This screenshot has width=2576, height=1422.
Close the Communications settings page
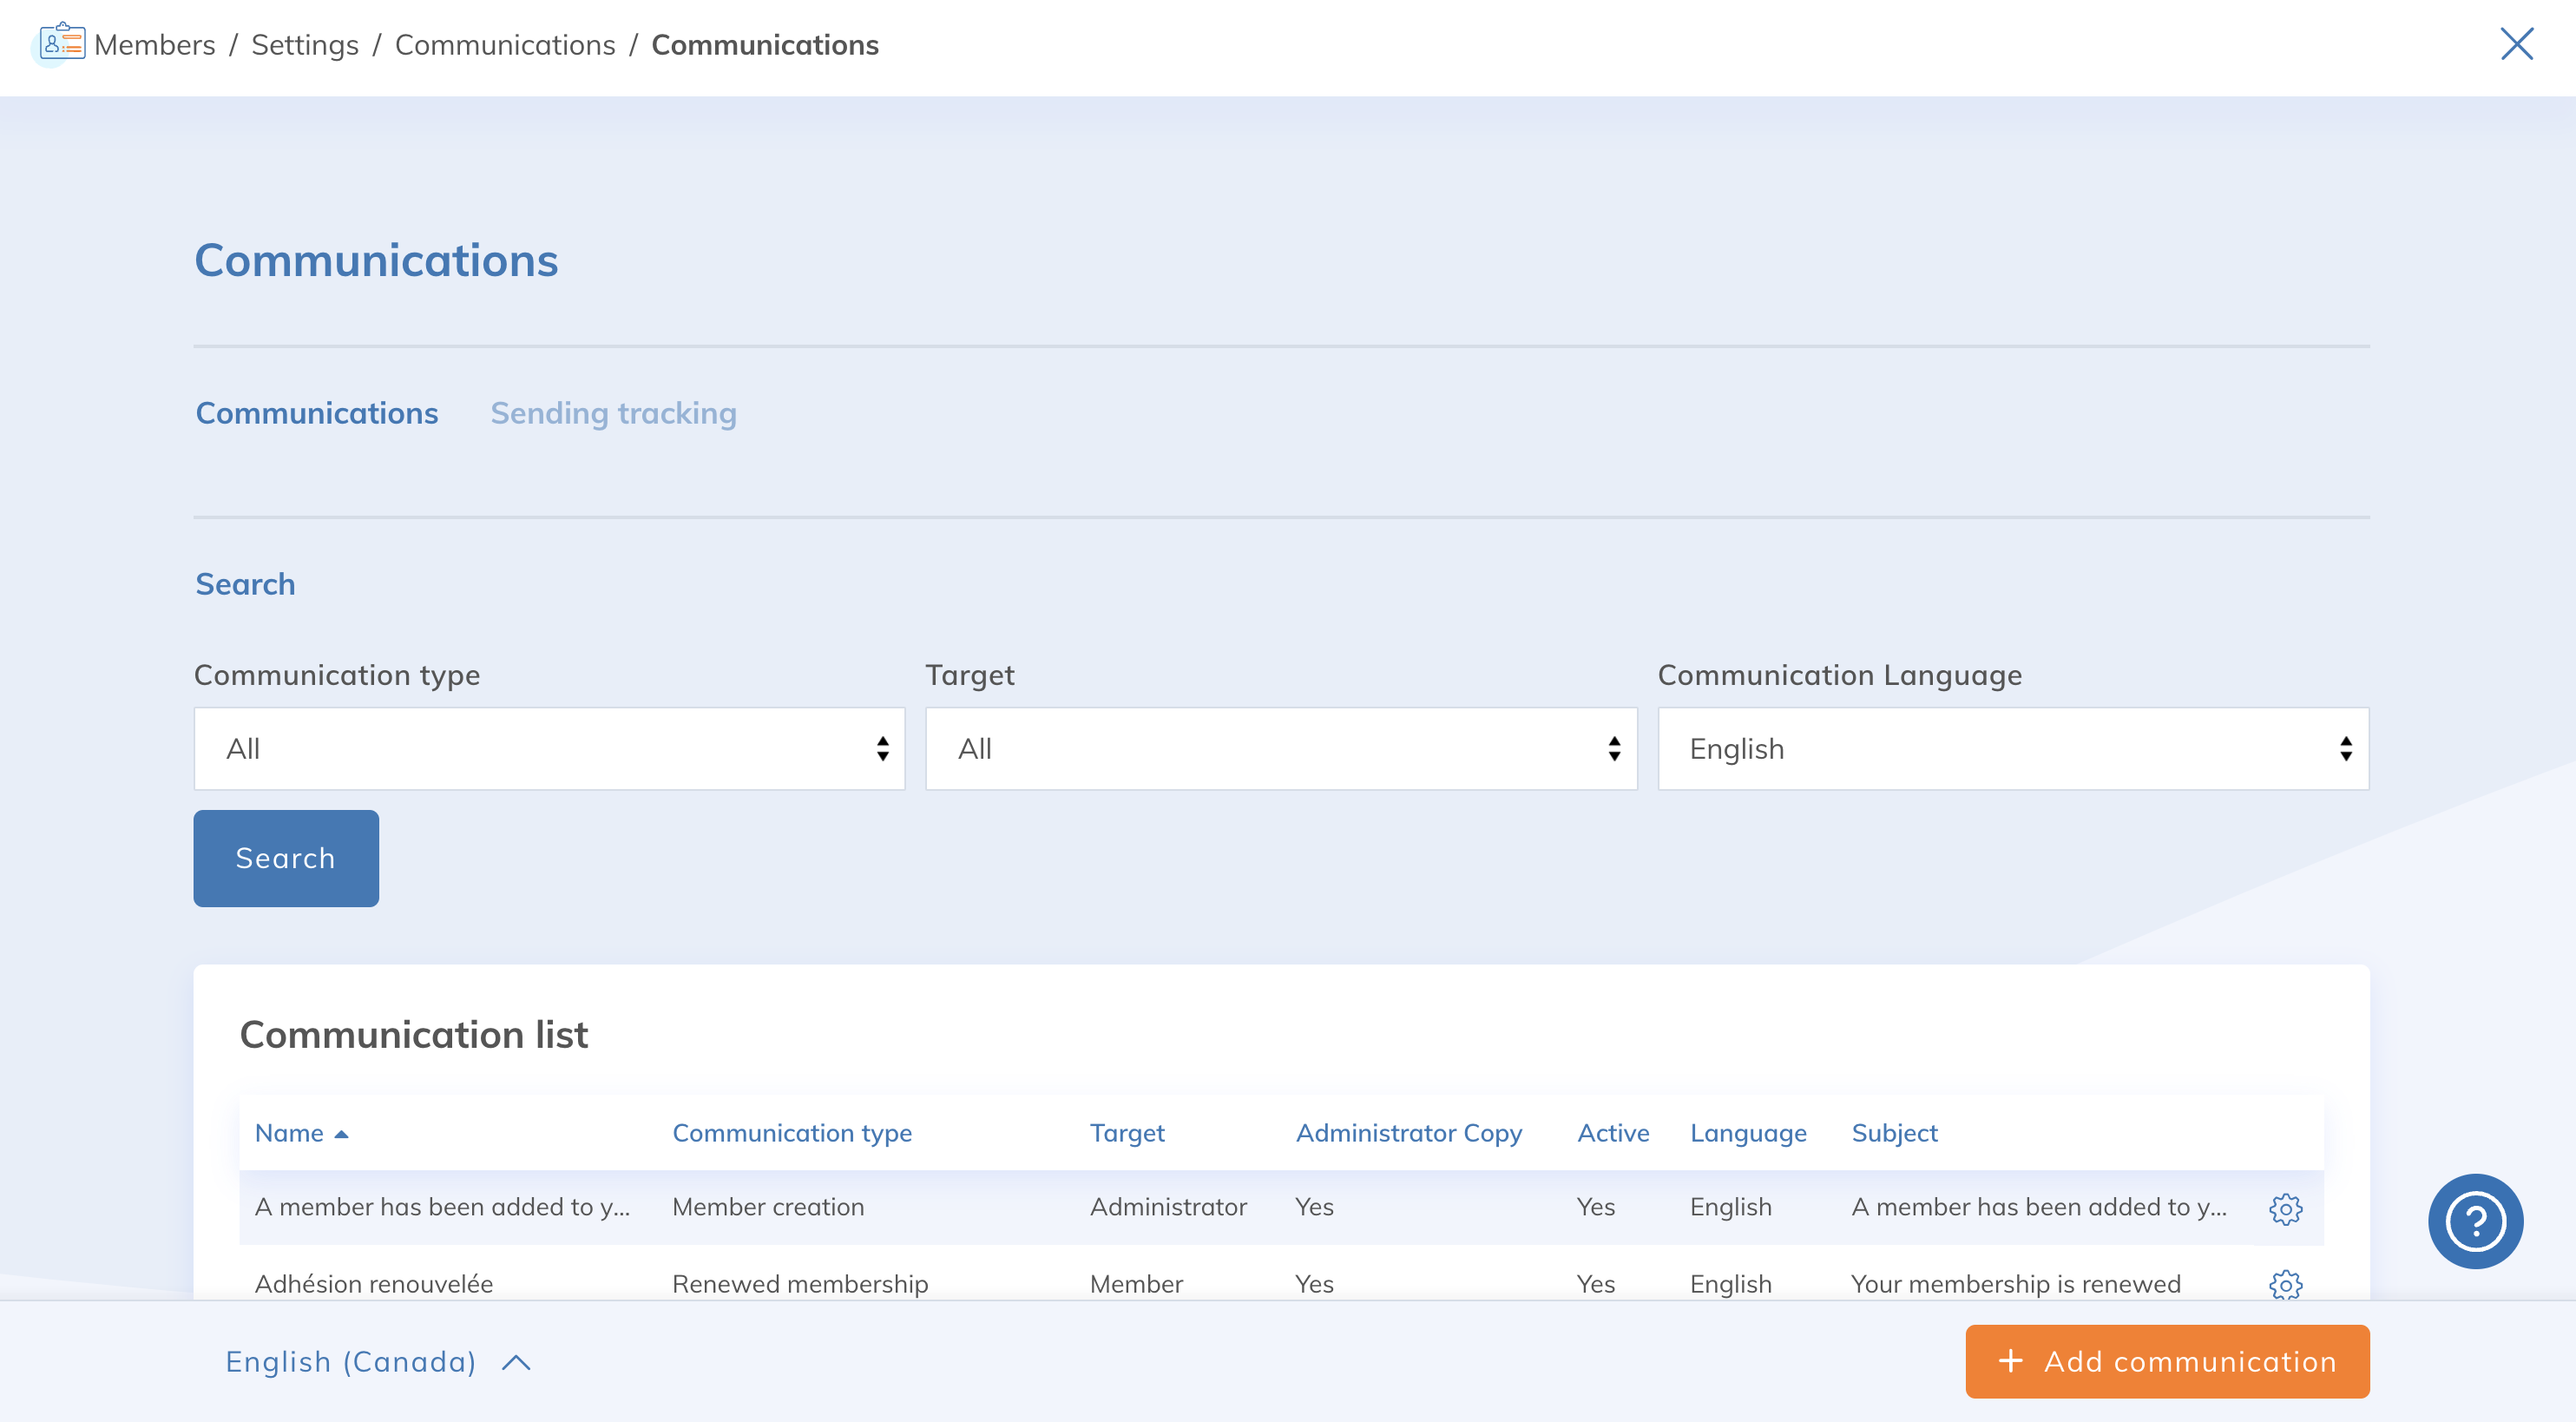2516,44
